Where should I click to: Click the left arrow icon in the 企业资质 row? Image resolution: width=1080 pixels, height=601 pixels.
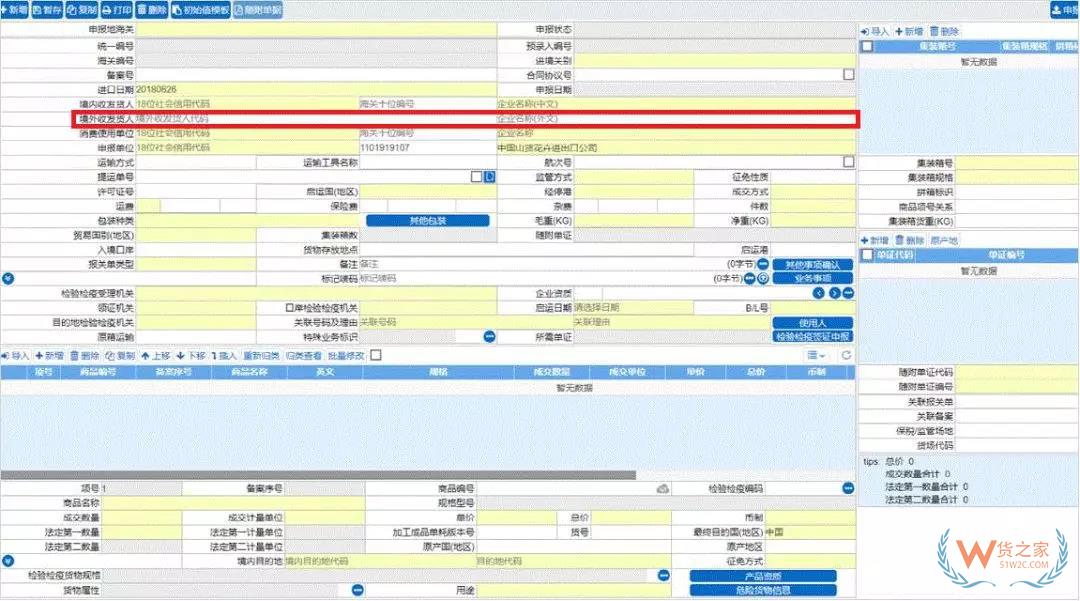tap(818, 293)
